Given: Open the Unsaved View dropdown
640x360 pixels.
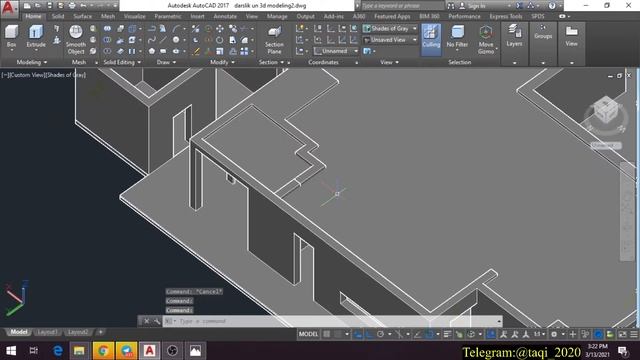Looking at the screenshot, I should (390, 40).
